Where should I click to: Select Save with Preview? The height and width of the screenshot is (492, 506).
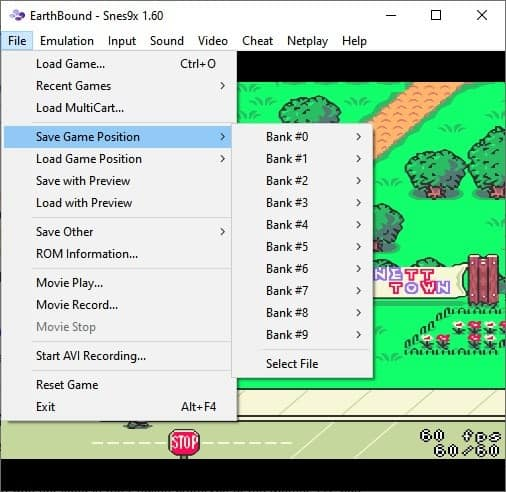pyautogui.click(x=118, y=181)
